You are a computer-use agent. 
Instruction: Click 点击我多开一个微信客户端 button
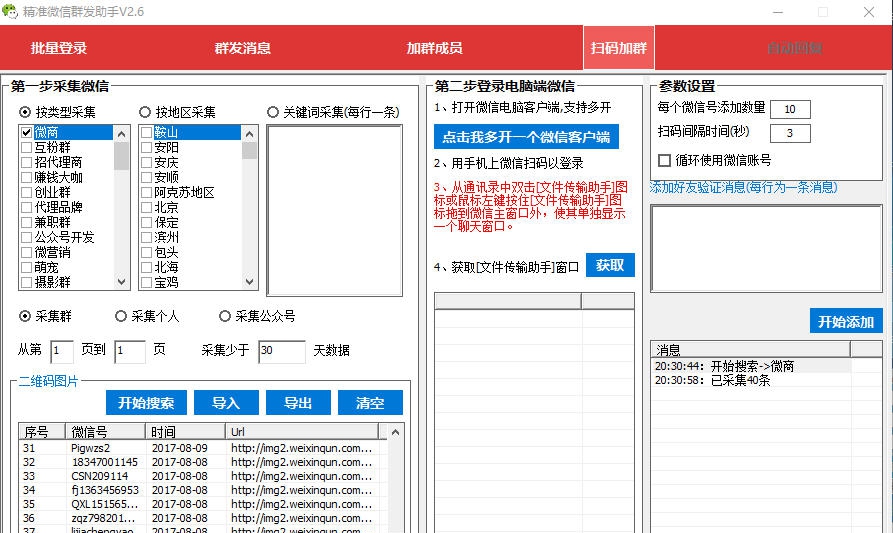click(526, 137)
